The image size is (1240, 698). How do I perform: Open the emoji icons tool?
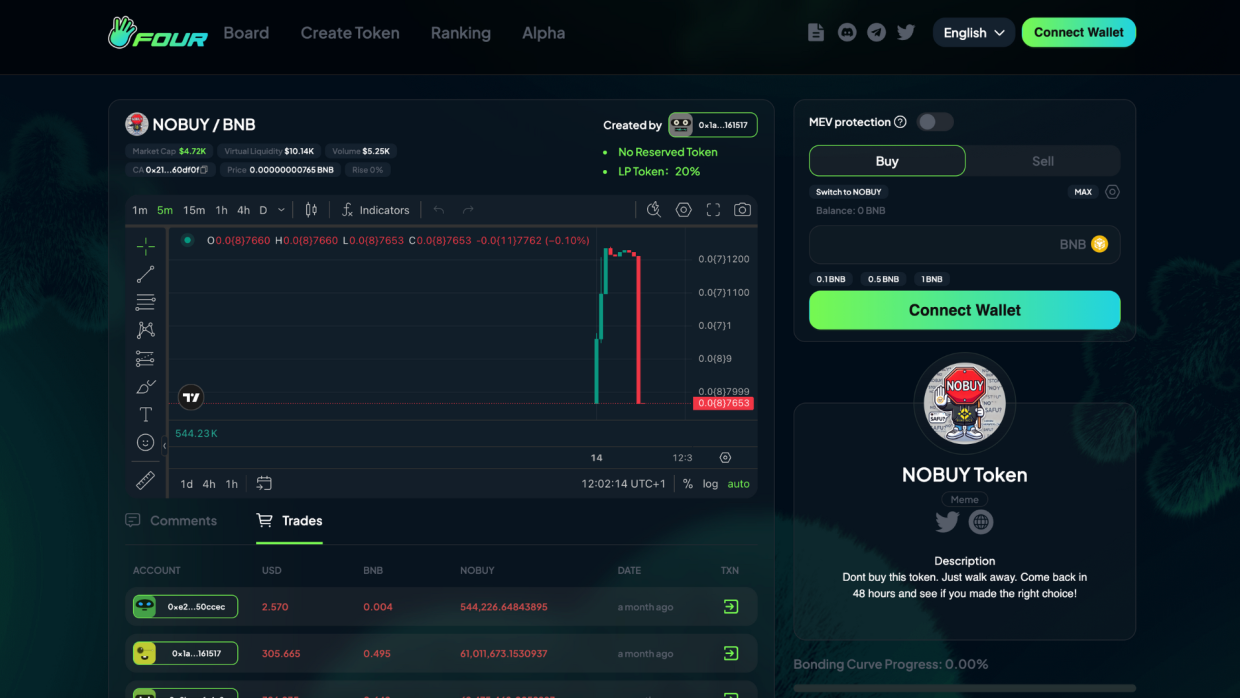tap(146, 442)
